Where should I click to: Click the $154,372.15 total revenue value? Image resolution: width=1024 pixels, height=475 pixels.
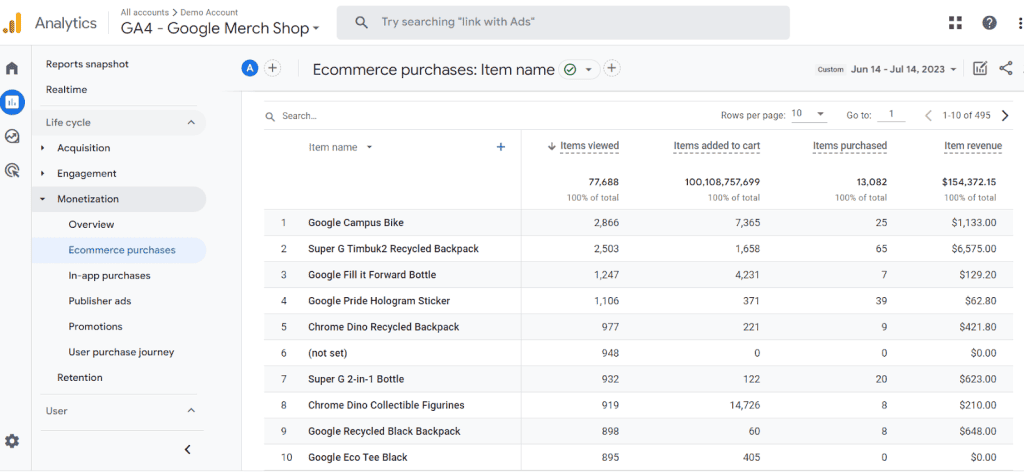click(969, 182)
